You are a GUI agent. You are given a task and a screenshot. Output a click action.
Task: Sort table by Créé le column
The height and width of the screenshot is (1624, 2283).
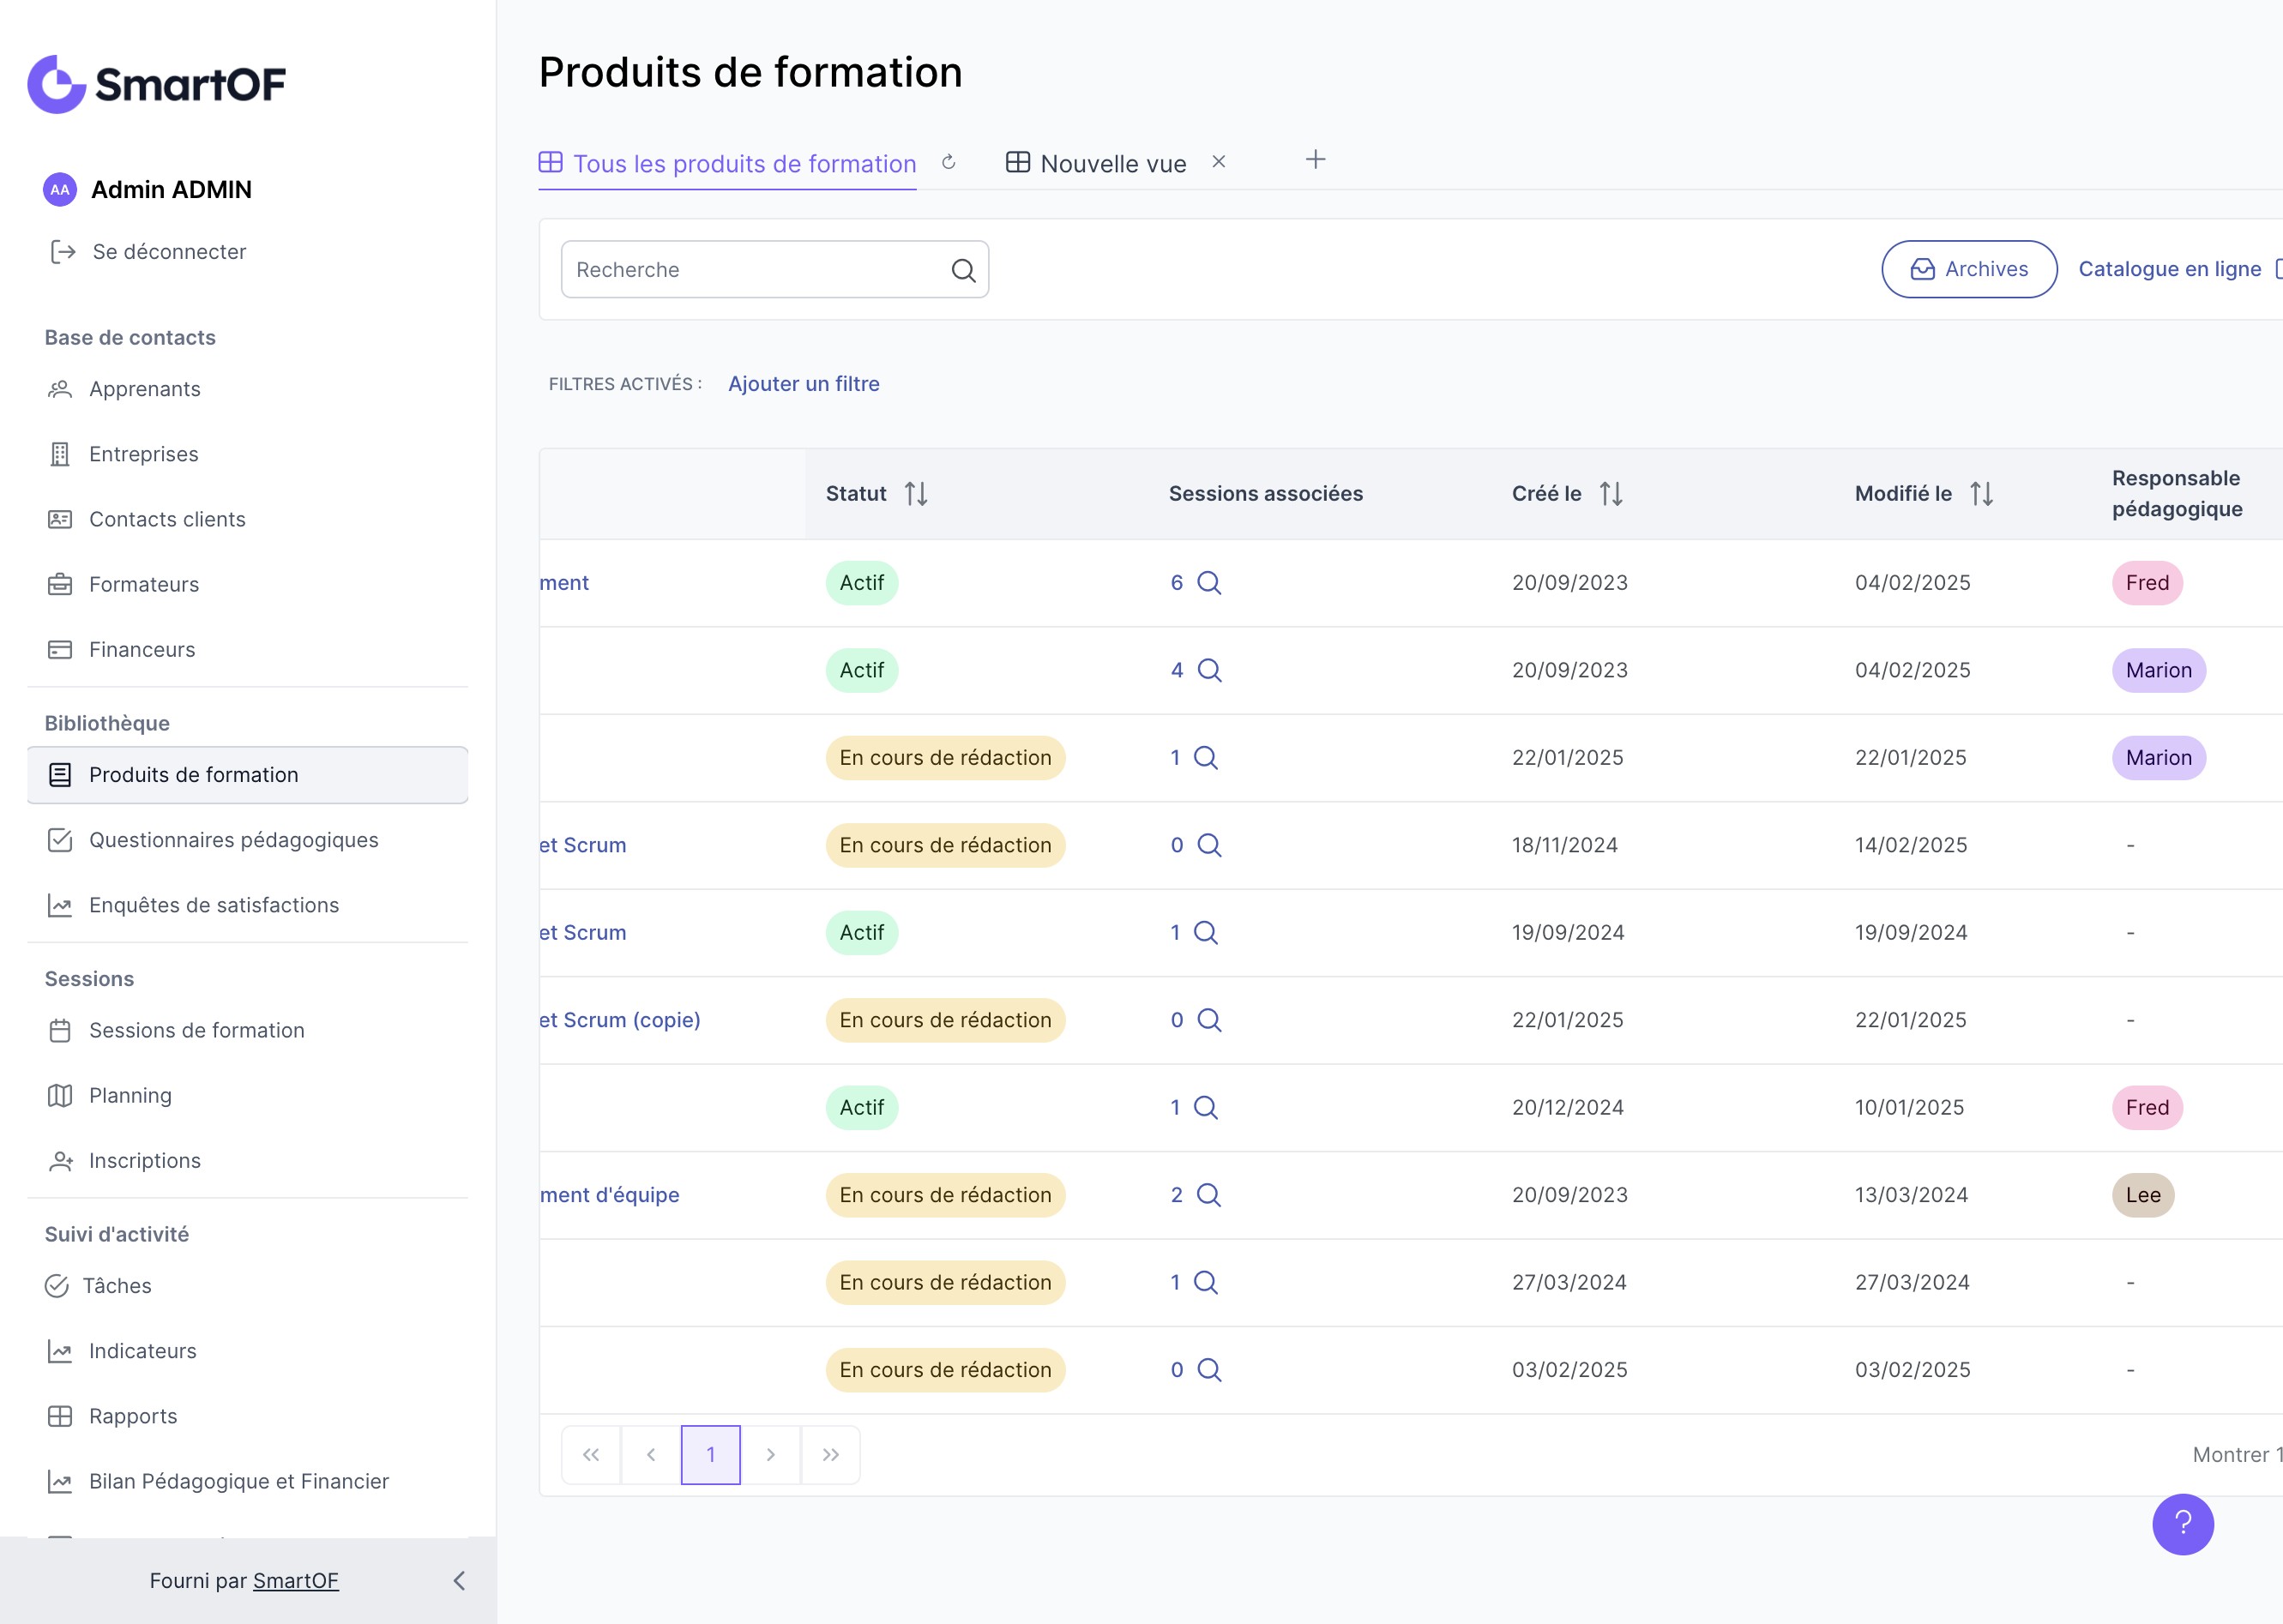[x=1610, y=494]
